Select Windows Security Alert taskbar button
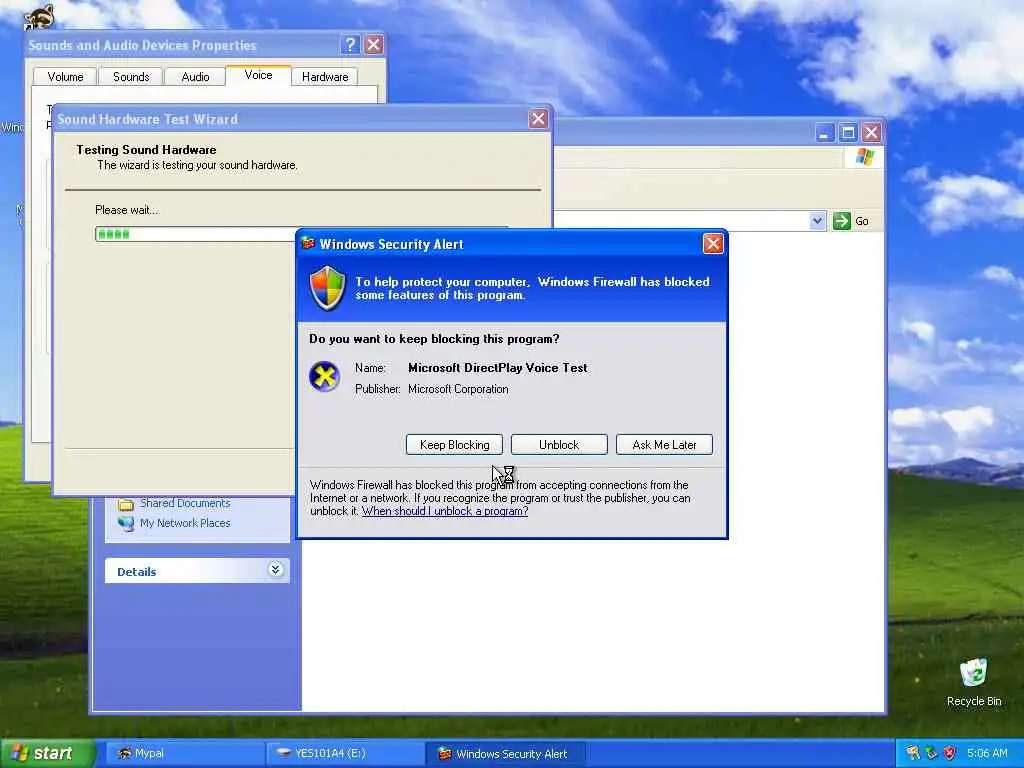Image resolution: width=1024 pixels, height=768 pixels. pyautogui.click(x=505, y=753)
